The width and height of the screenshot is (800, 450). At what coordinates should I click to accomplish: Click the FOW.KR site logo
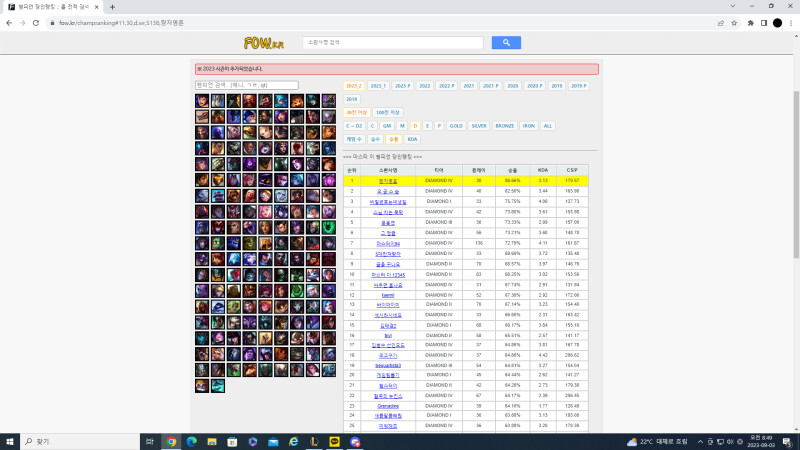(262, 43)
